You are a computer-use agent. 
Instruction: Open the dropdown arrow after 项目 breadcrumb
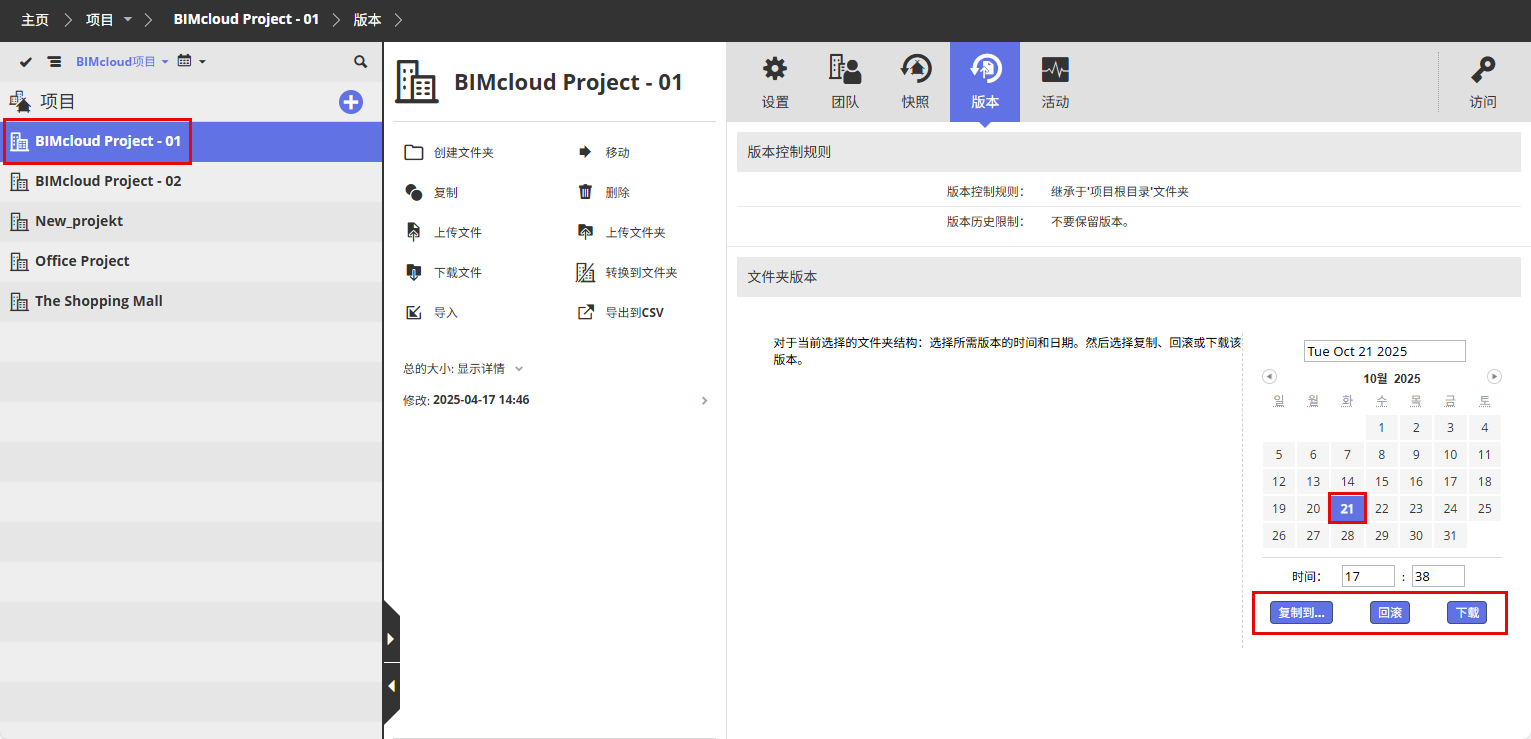pos(128,20)
